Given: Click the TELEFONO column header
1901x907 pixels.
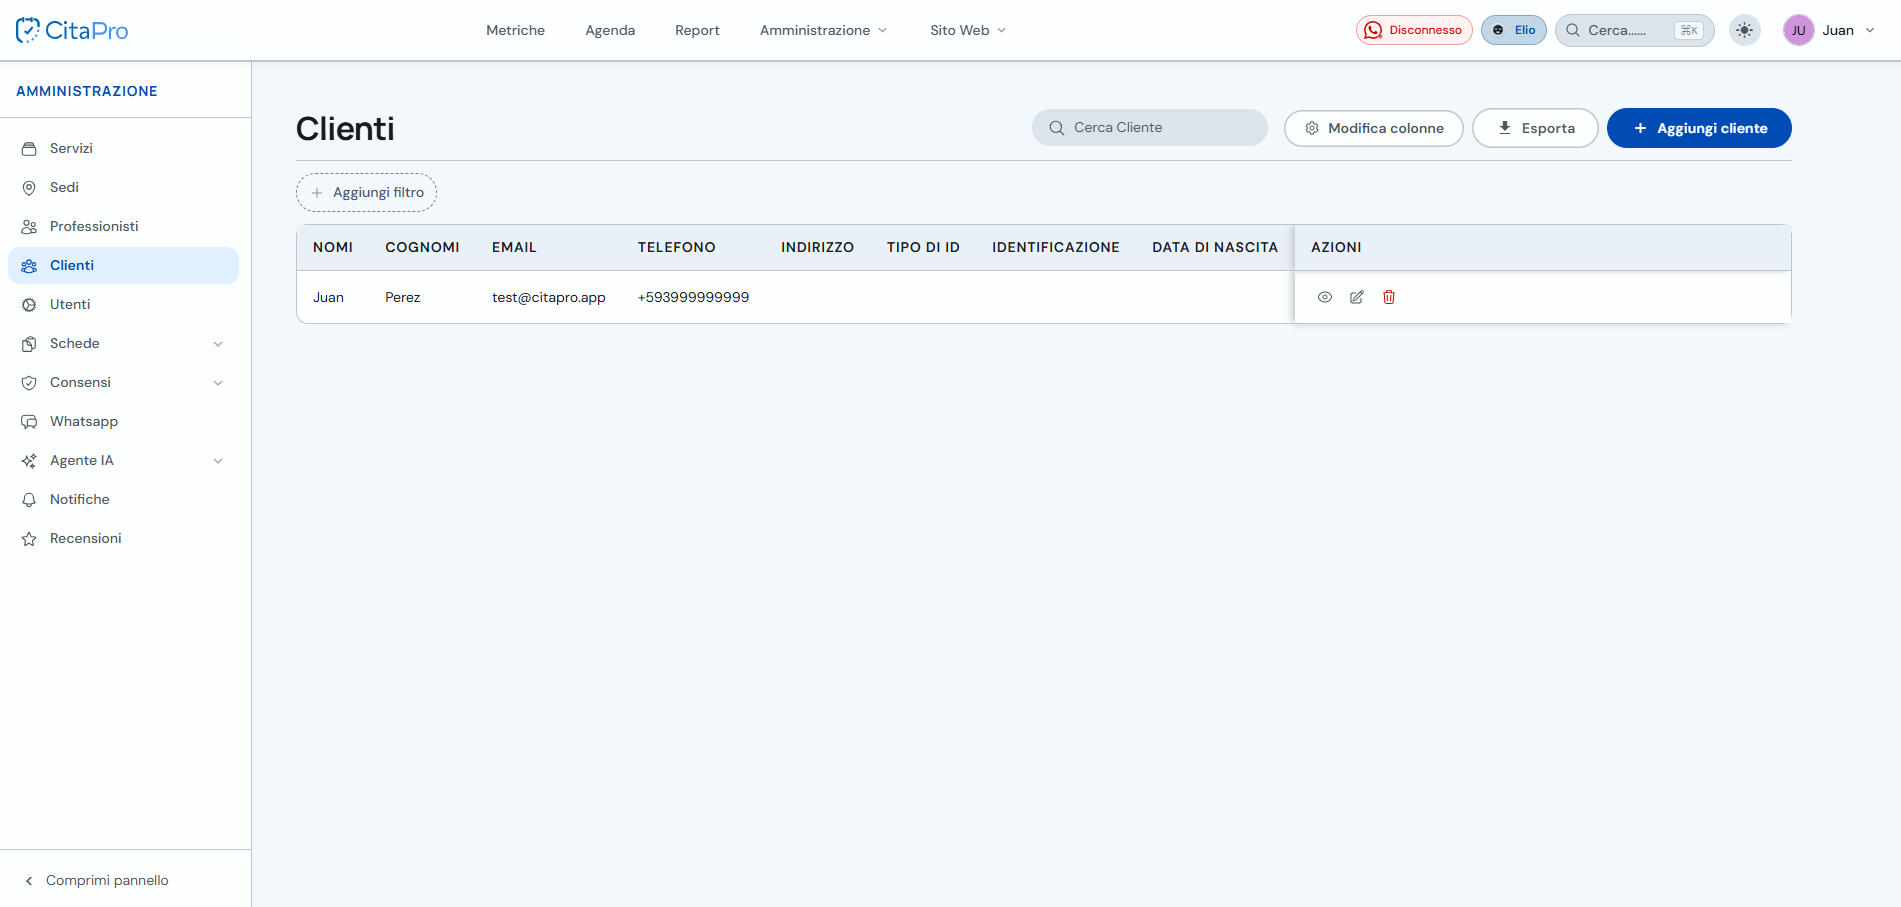Looking at the screenshot, I should [x=677, y=247].
